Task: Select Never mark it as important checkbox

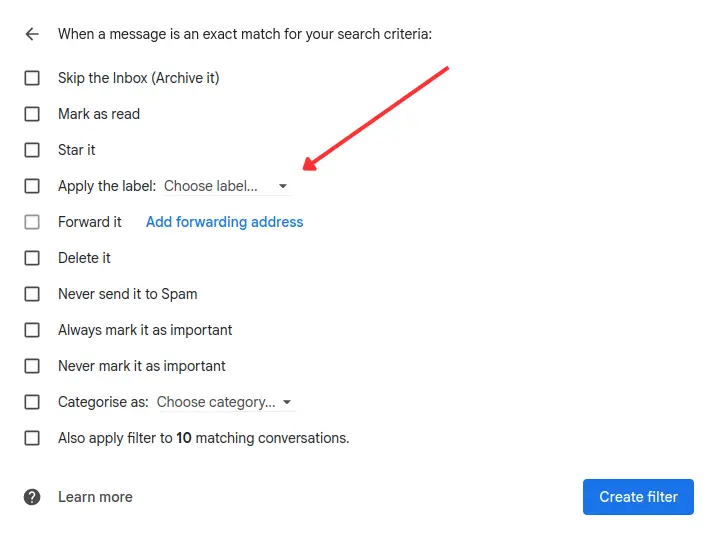Action: point(32,366)
